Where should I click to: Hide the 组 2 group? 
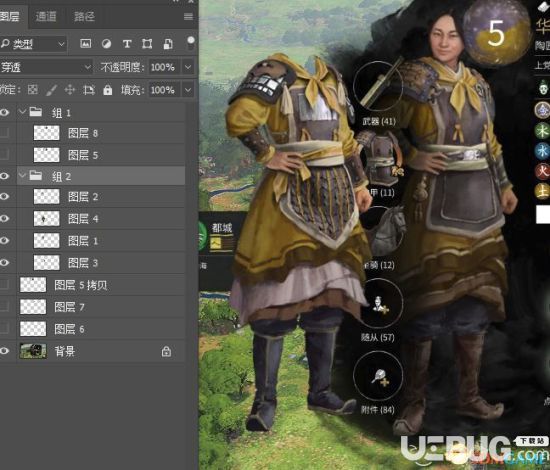(x=4, y=176)
